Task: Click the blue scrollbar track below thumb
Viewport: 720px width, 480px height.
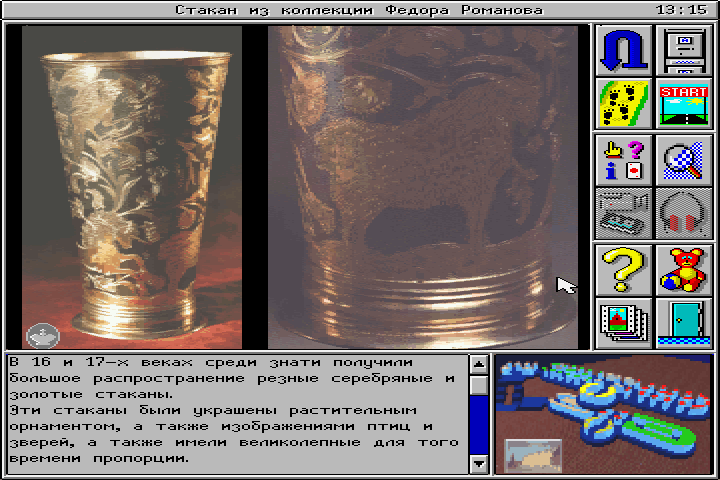Action: point(478,425)
